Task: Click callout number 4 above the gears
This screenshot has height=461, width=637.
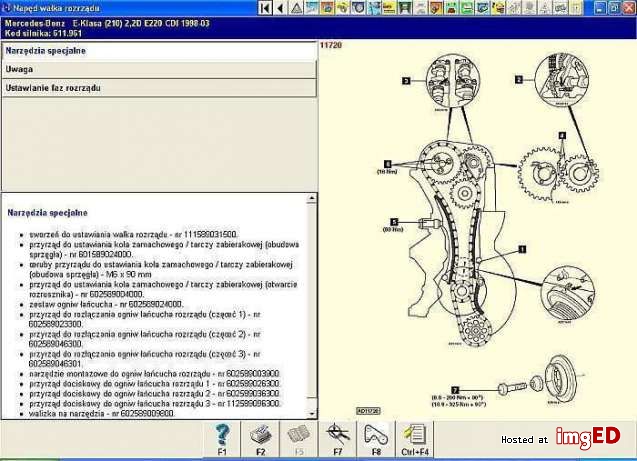Action: tap(562, 135)
